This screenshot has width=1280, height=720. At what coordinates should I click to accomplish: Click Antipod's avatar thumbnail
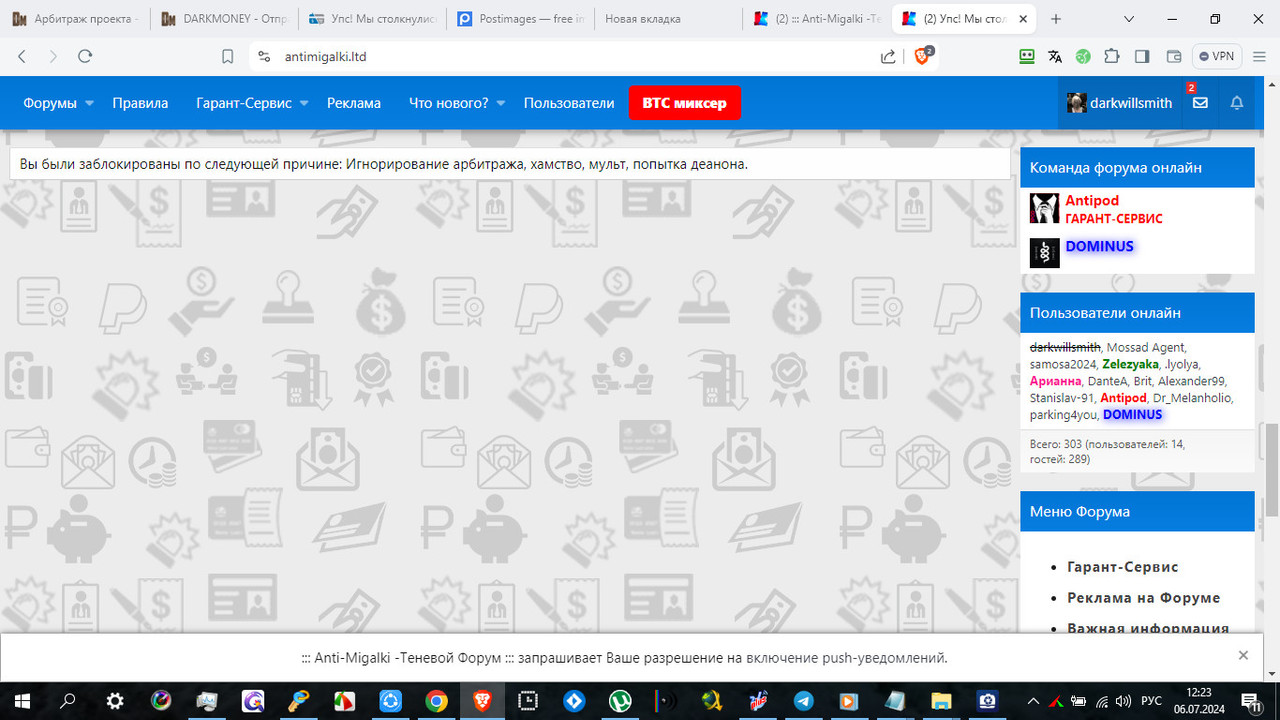tap(1045, 208)
